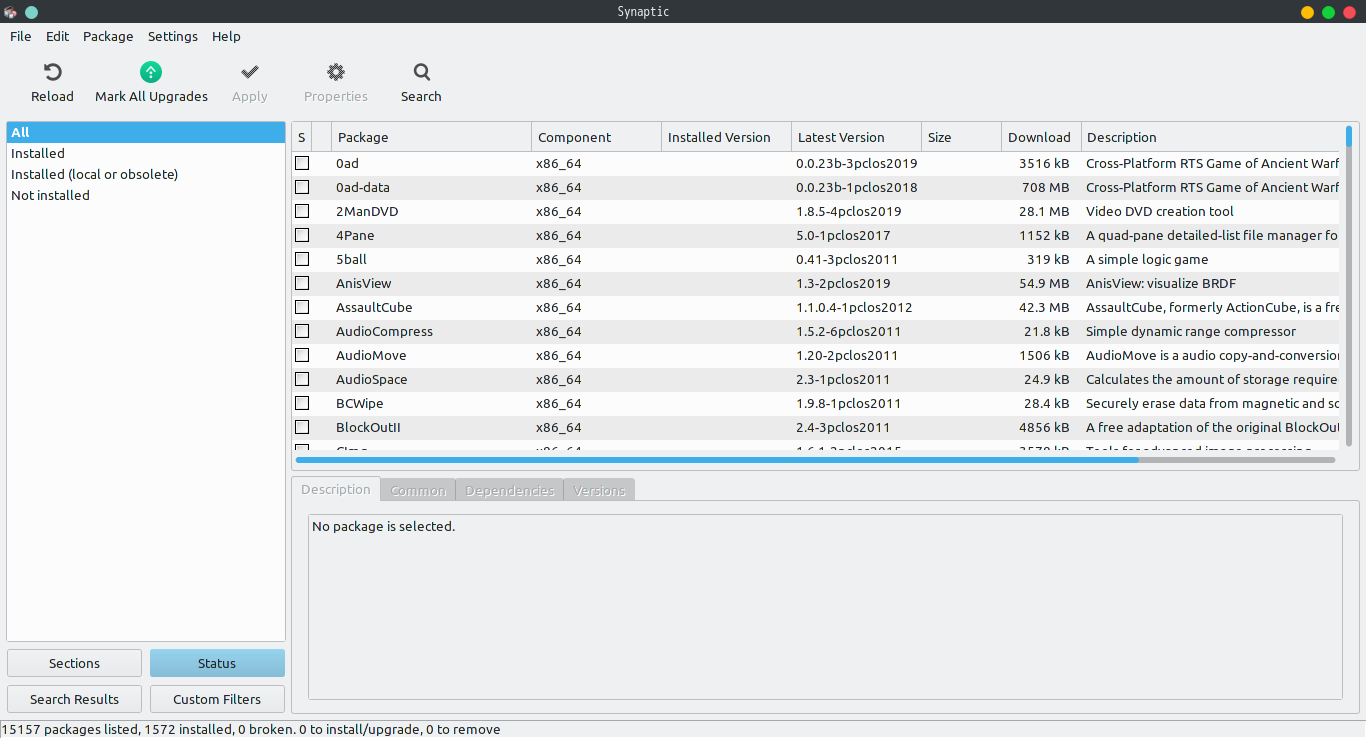1366x738 pixels.
Task: Switch to the Common tab
Action: point(418,490)
